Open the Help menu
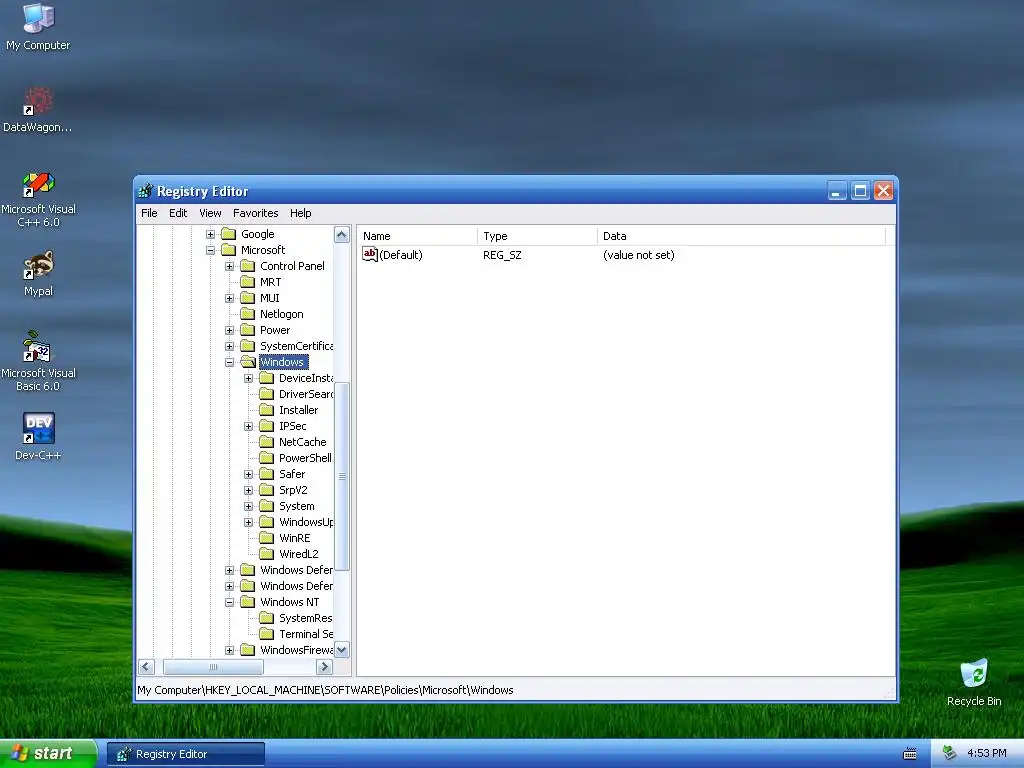The width and height of the screenshot is (1024, 768). pos(300,213)
